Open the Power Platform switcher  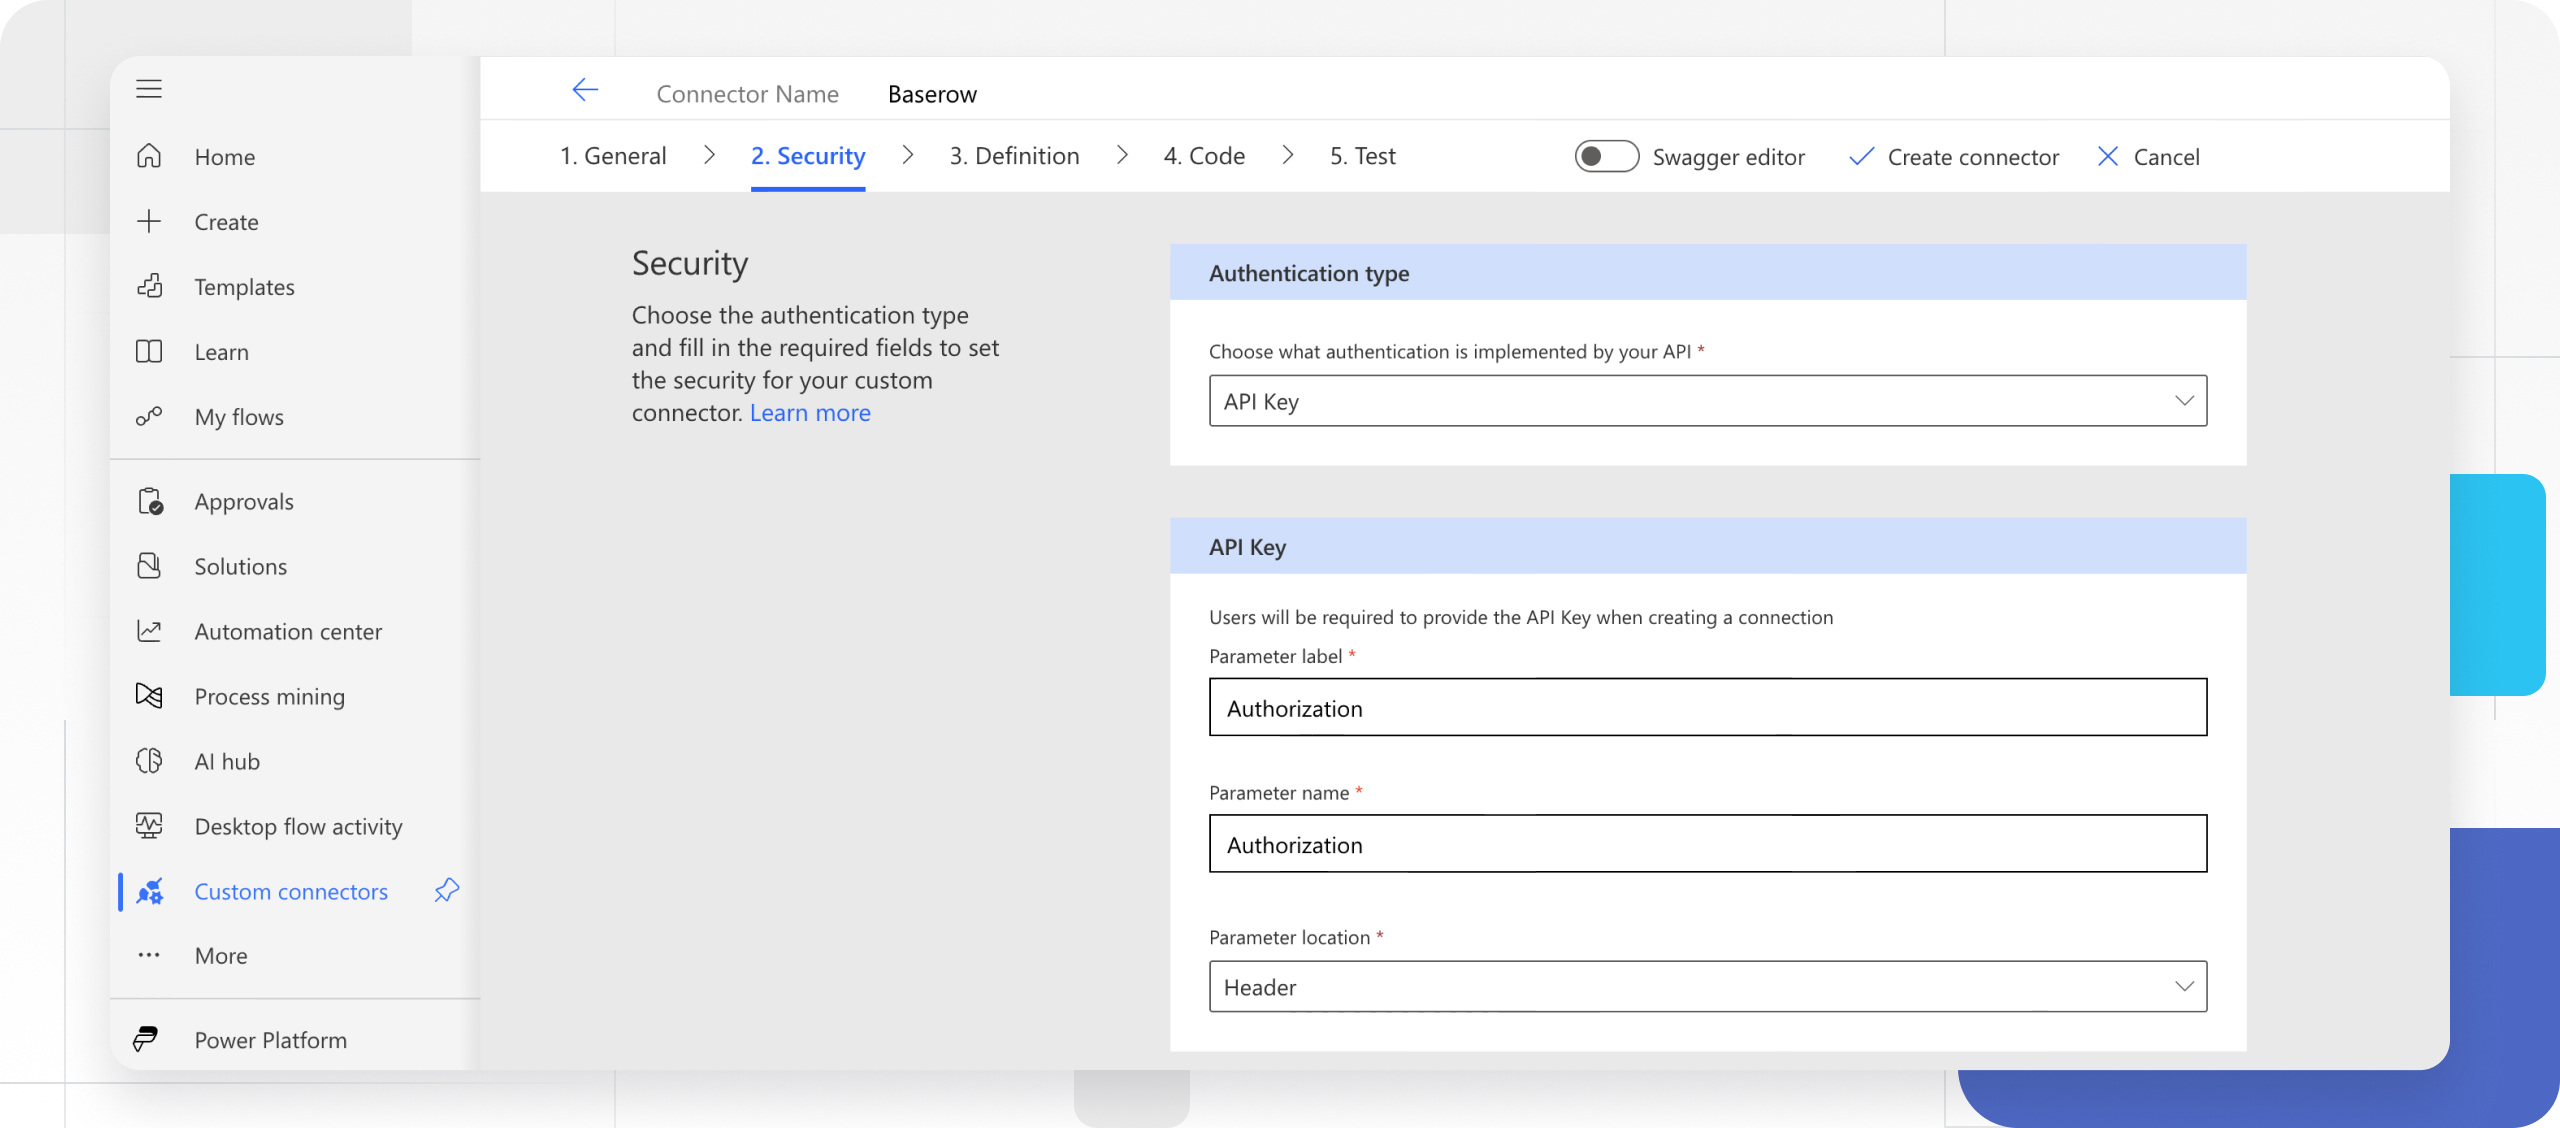coord(270,1039)
